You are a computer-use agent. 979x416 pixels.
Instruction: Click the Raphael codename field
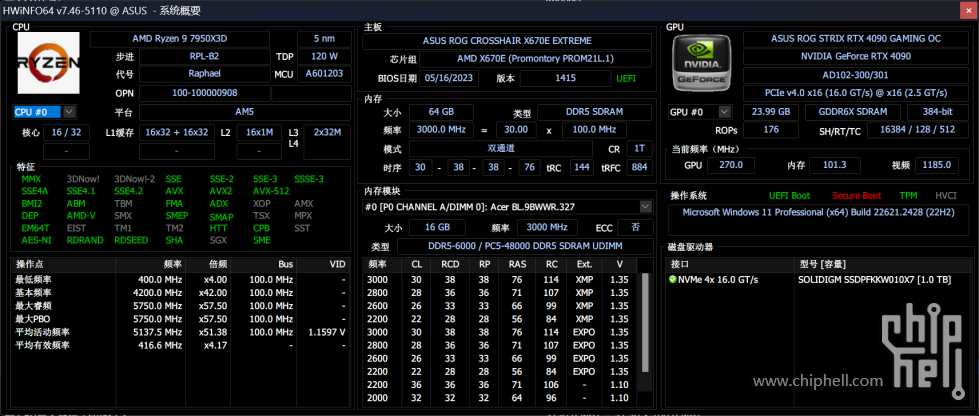[204, 74]
